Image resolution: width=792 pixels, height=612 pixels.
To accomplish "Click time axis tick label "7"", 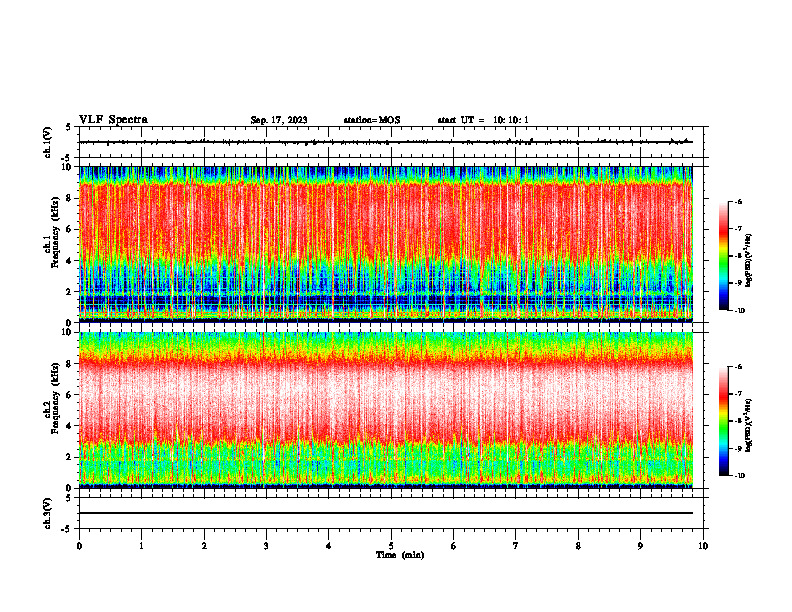I will [x=516, y=546].
